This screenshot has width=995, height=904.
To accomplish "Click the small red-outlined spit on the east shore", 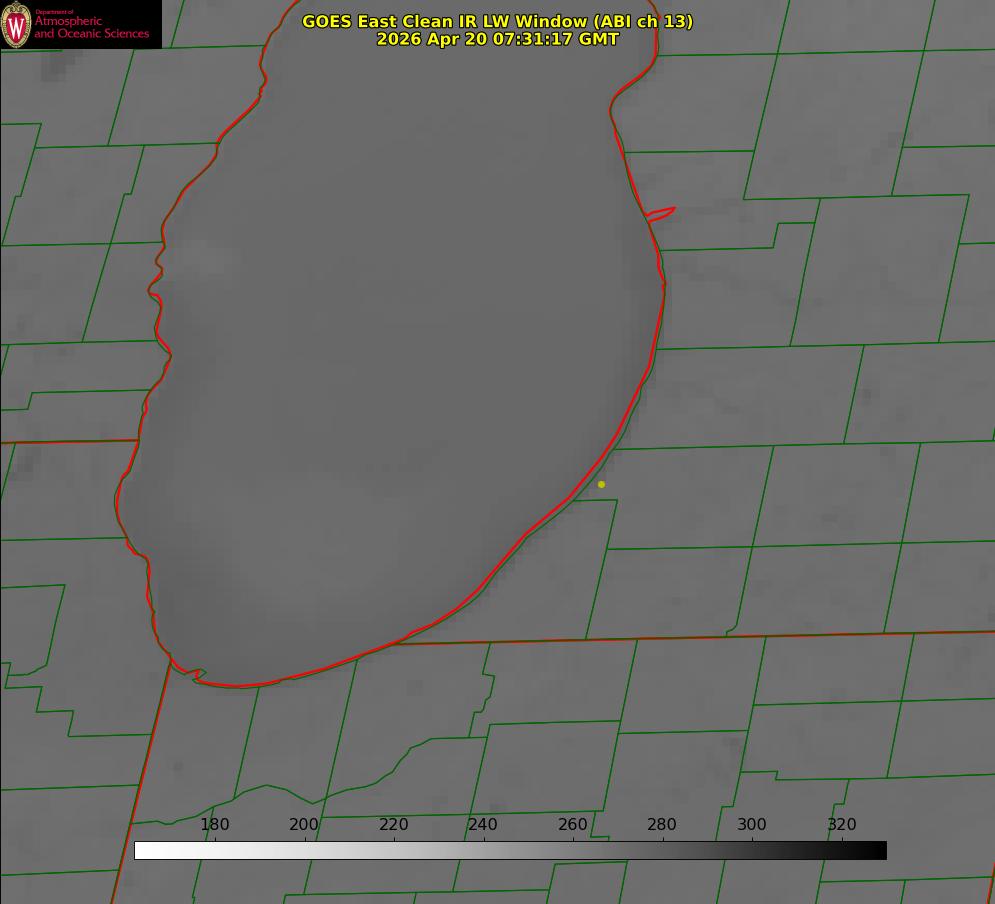I will point(661,214).
